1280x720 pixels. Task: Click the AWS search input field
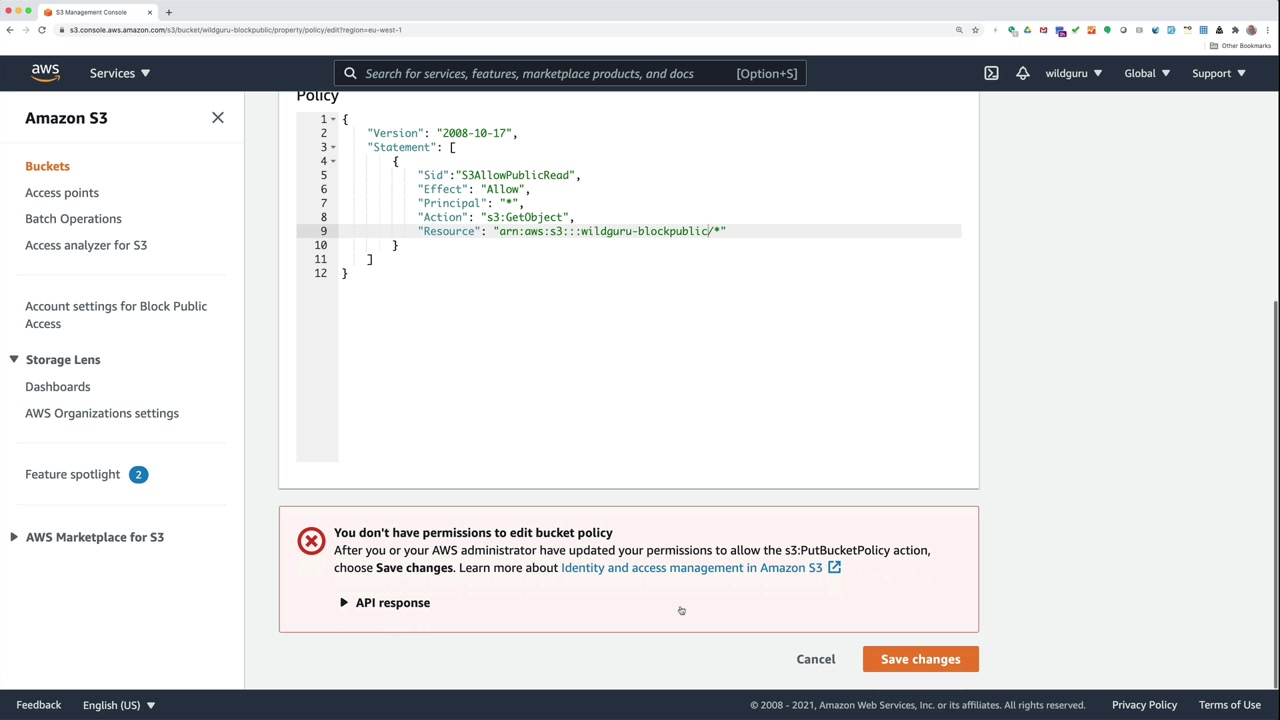[570, 73]
